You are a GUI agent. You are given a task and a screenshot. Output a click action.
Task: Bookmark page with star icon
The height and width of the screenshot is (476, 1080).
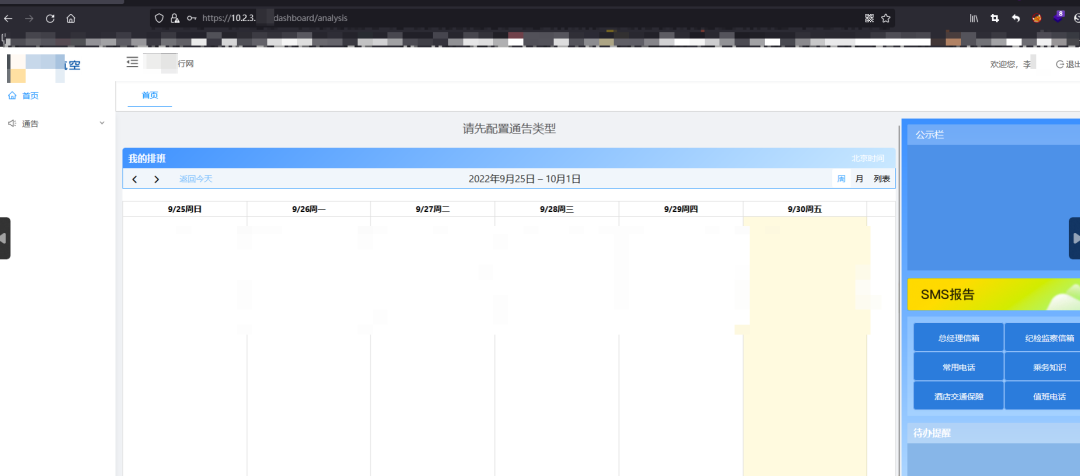(886, 19)
